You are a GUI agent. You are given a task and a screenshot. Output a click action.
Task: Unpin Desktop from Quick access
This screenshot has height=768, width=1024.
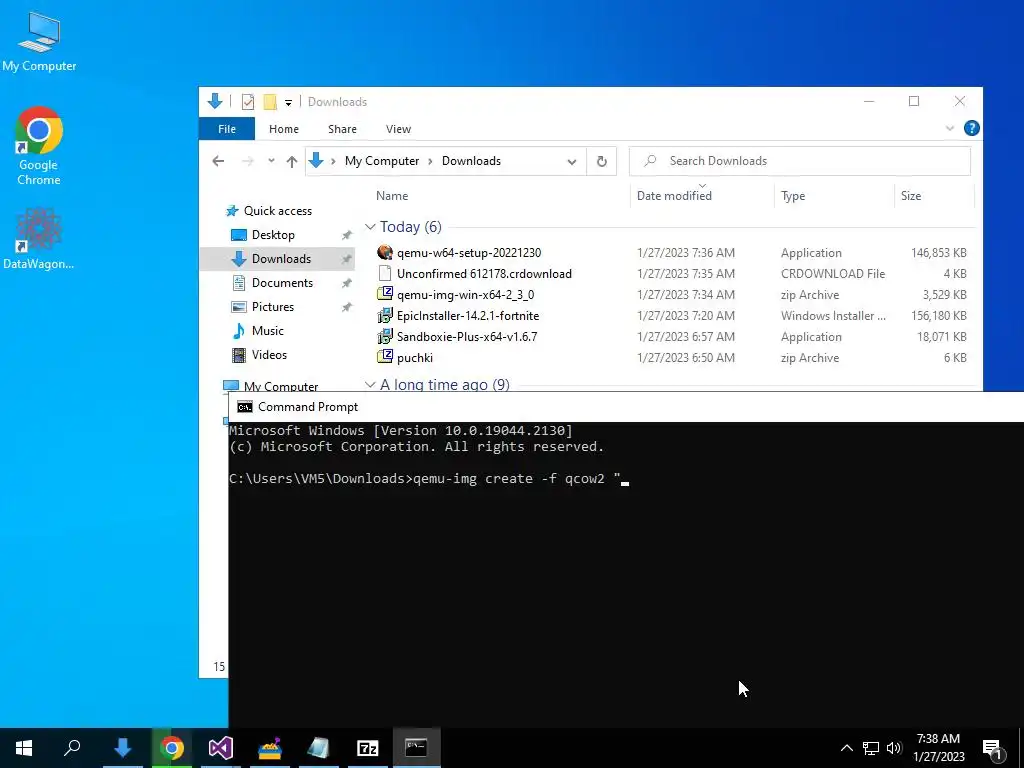(x=347, y=235)
